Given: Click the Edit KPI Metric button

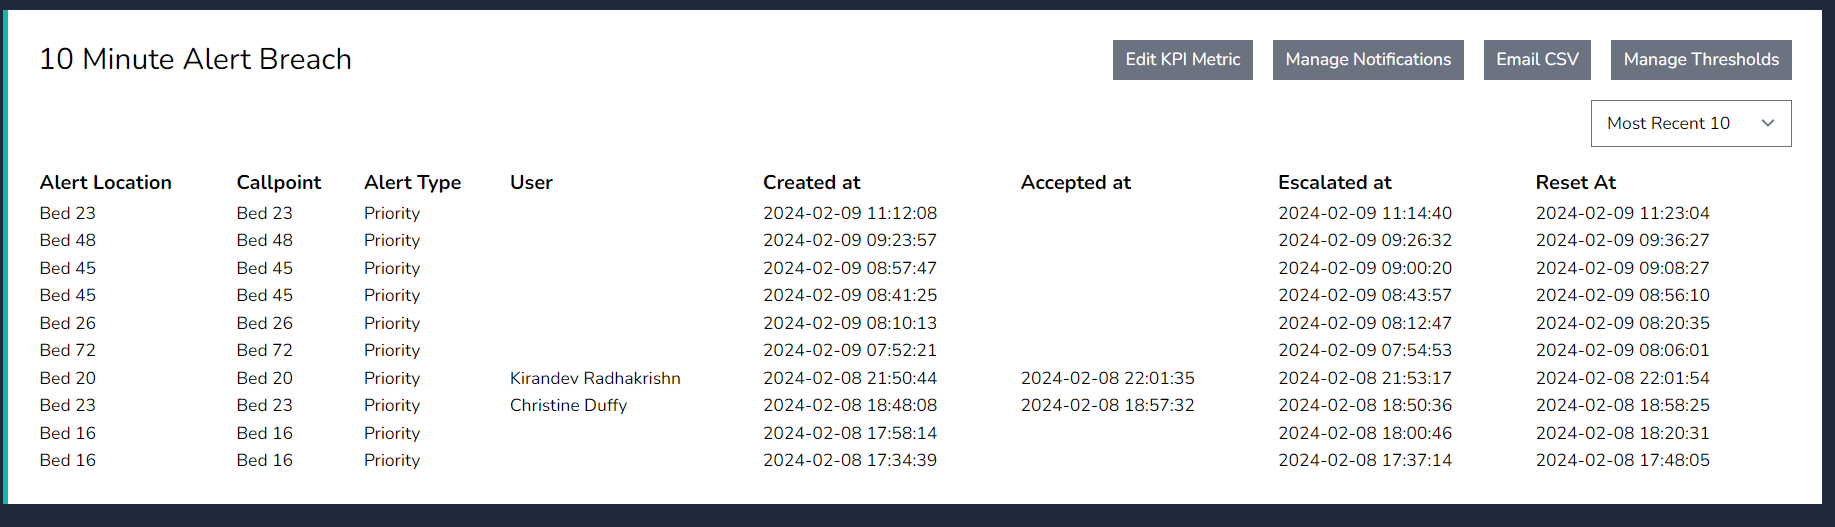Looking at the screenshot, I should [1182, 60].
